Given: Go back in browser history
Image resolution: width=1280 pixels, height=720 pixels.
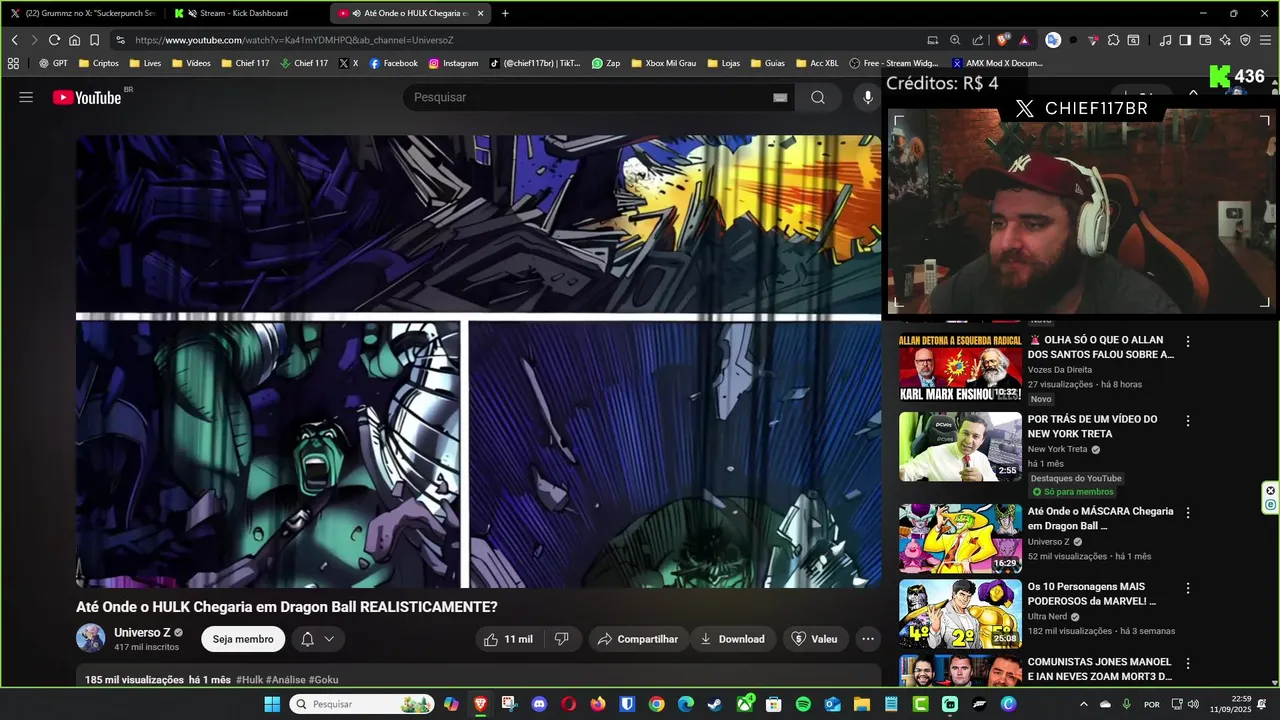Looking at the screenshot, I should click(14, 40).
